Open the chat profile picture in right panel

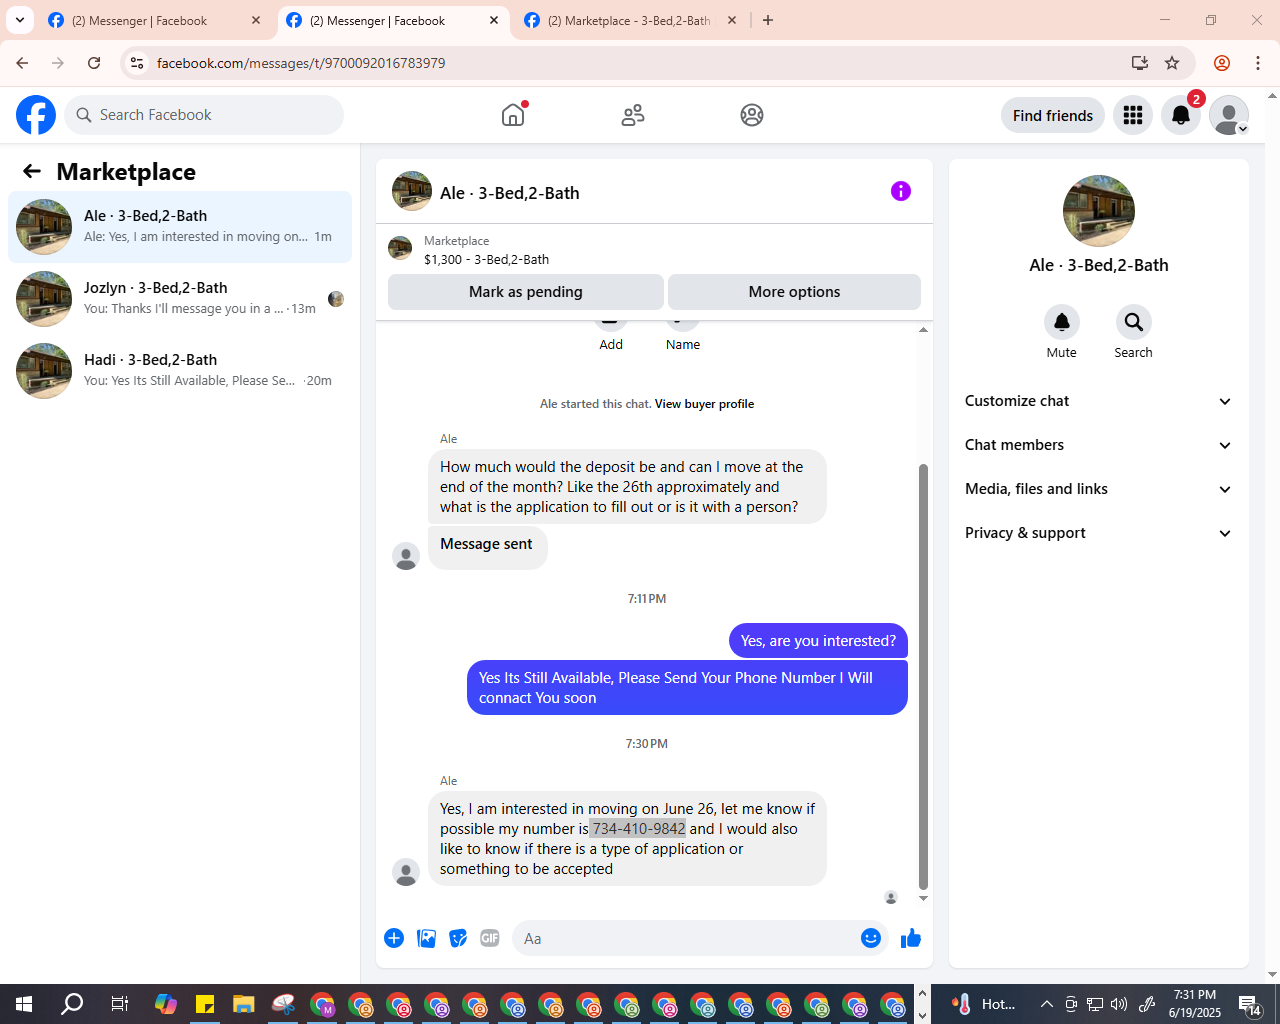(1099, 211)
